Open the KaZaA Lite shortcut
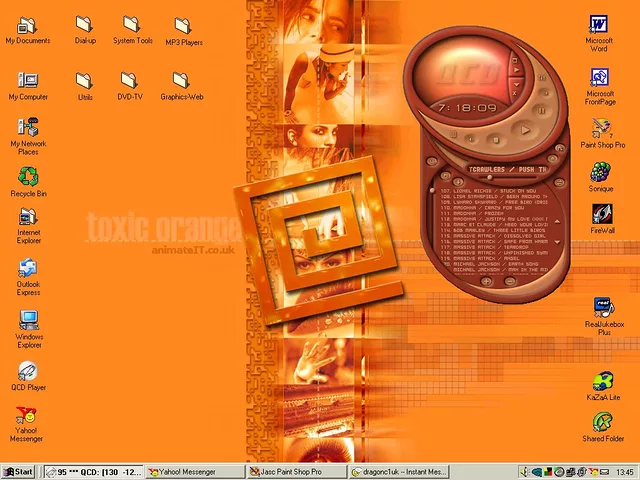The image size is (640, 480). coord(603,386)
